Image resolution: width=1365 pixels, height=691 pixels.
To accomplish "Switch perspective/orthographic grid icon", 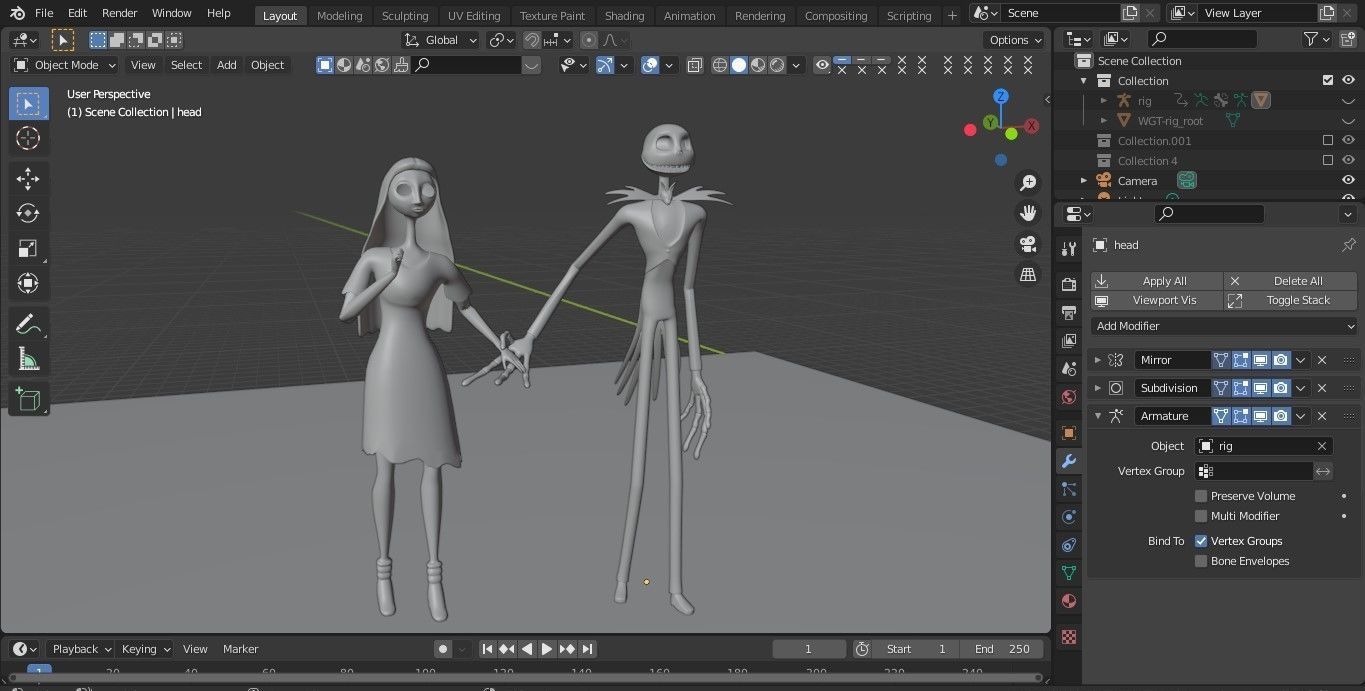I will pos(1027,274).
